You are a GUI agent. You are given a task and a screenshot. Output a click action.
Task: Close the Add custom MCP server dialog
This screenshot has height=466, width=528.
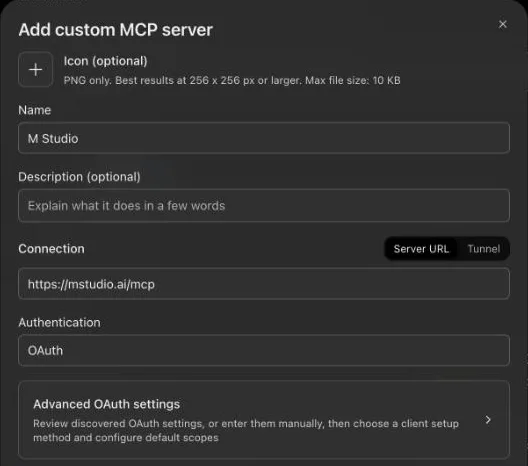pyautogui.click(x=502, y=24)
